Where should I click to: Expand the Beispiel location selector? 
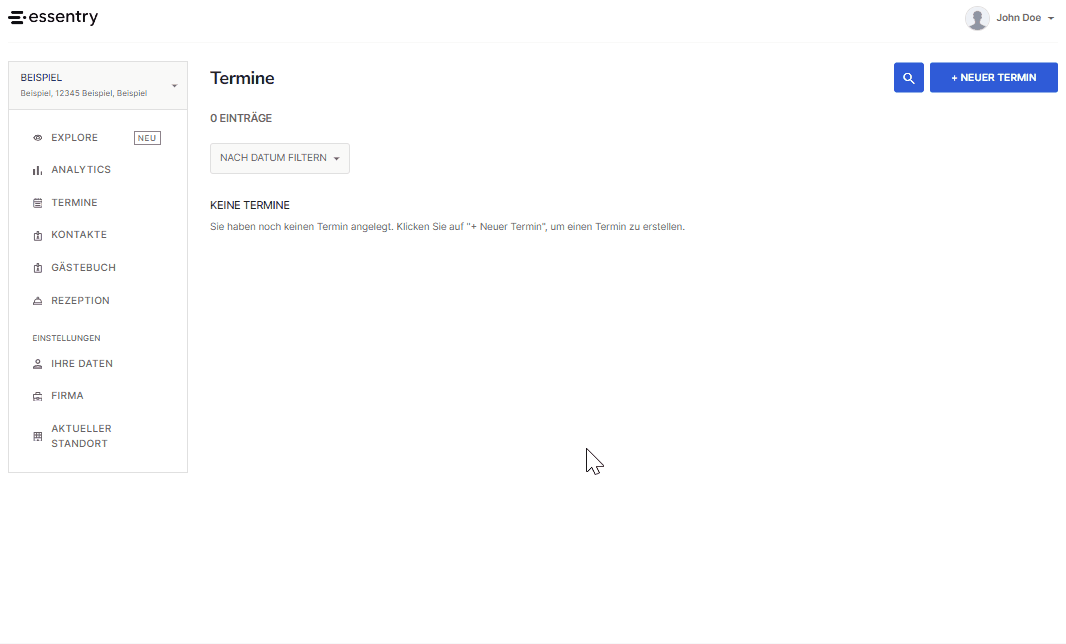pyautogui.click(x=98, y=85)
